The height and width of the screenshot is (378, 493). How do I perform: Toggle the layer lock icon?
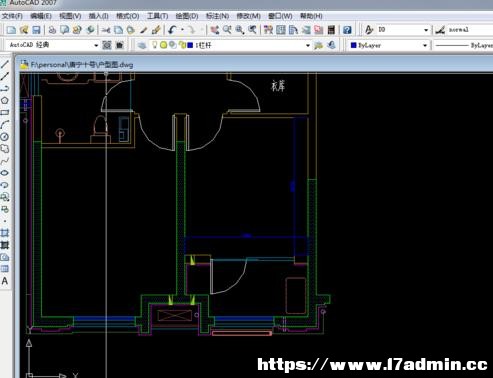tap(182, 45)
